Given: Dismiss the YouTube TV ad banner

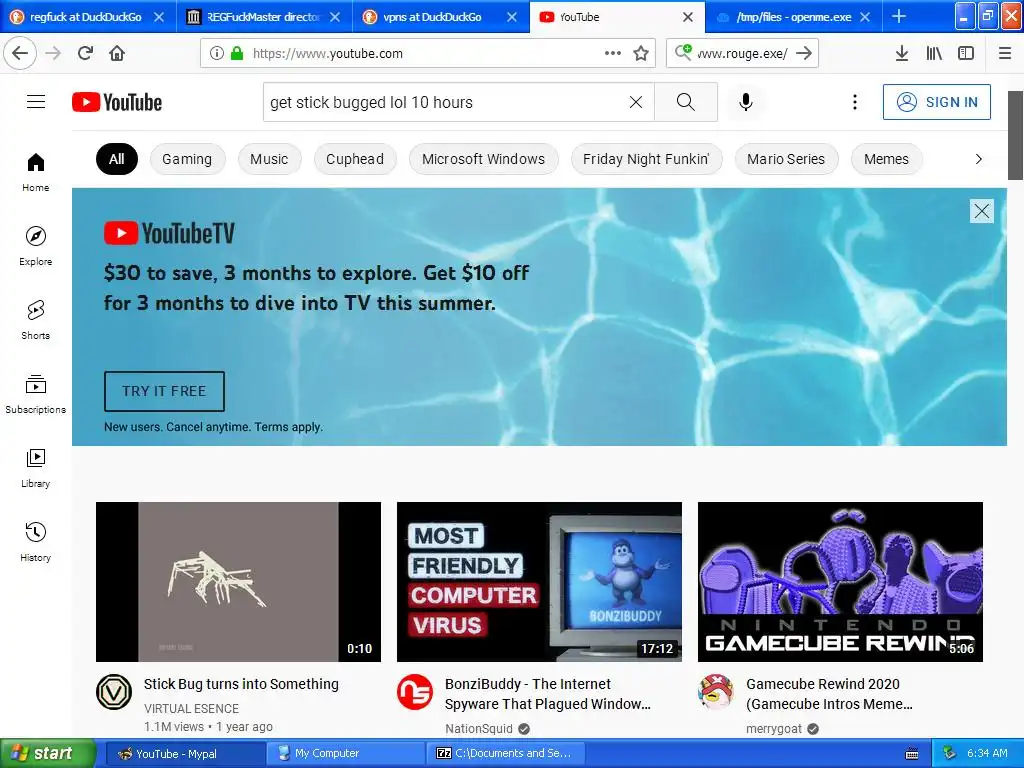Looking at the screenshot, I should click(x=982, y=211).
